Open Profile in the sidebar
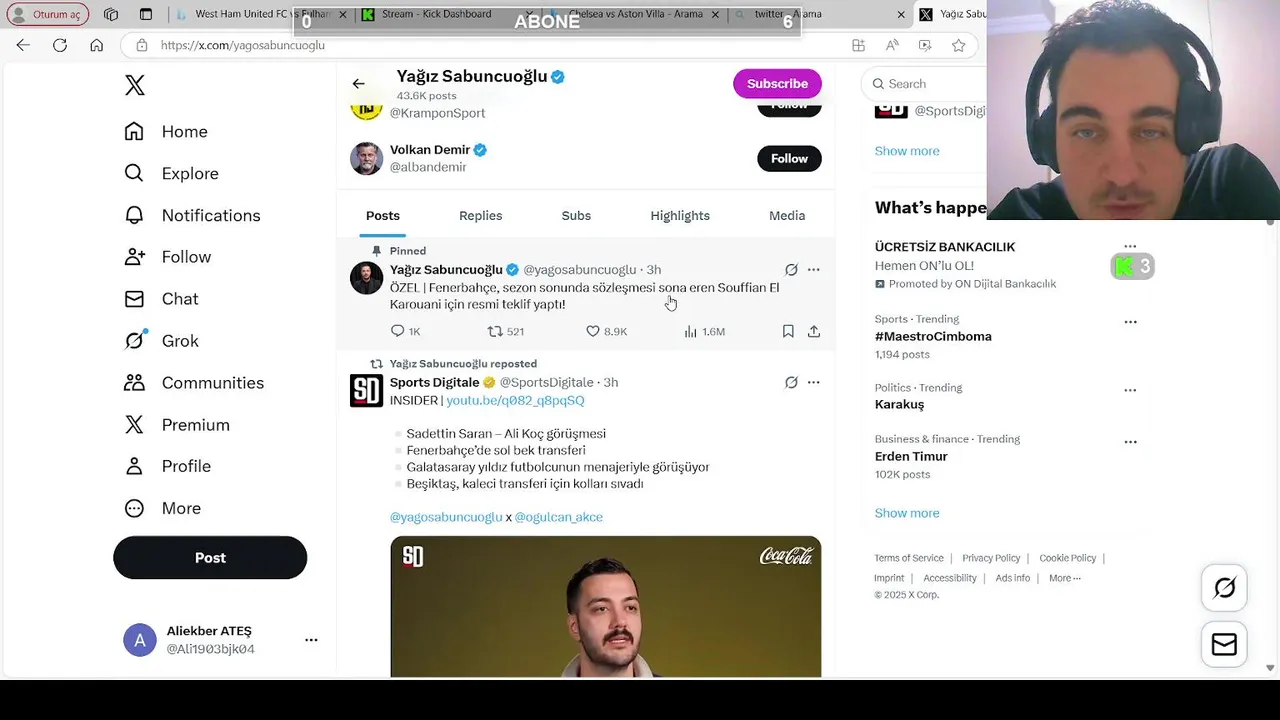The height and width of the screenshot is (720, 1280). pyautogui.click(x=167, y=466)
